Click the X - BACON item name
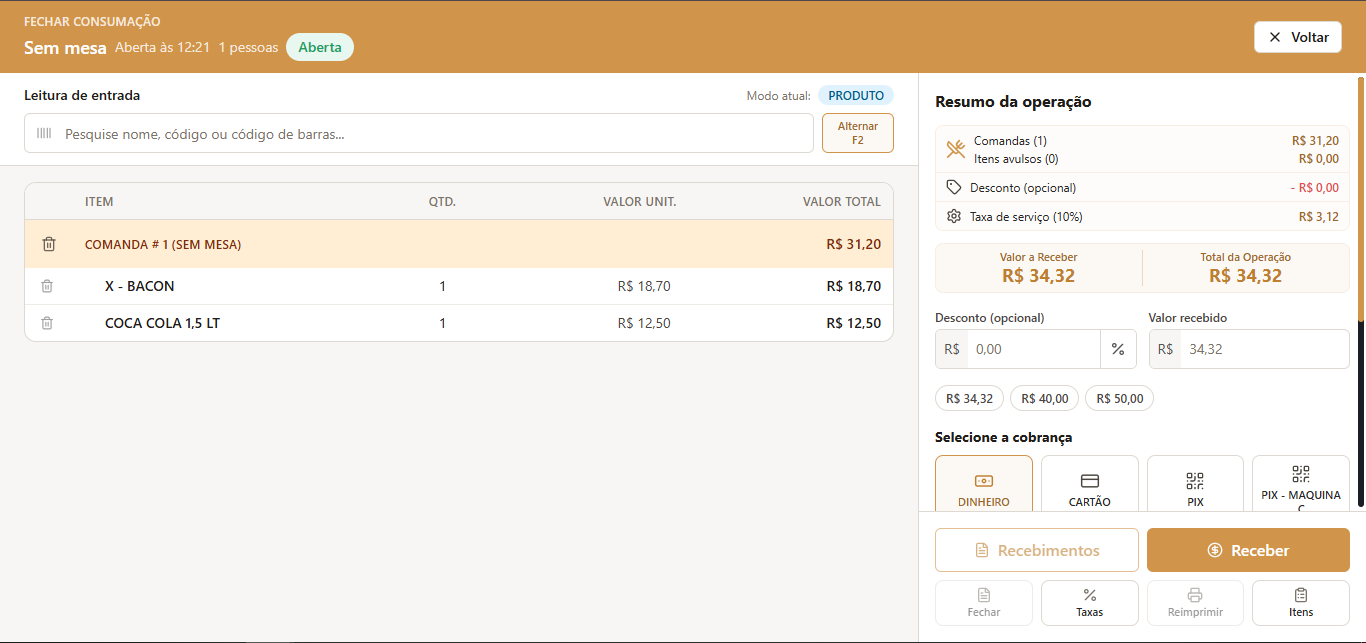Image resolution: width=1366 pixels, height=643 pixels. coord(140,286)
